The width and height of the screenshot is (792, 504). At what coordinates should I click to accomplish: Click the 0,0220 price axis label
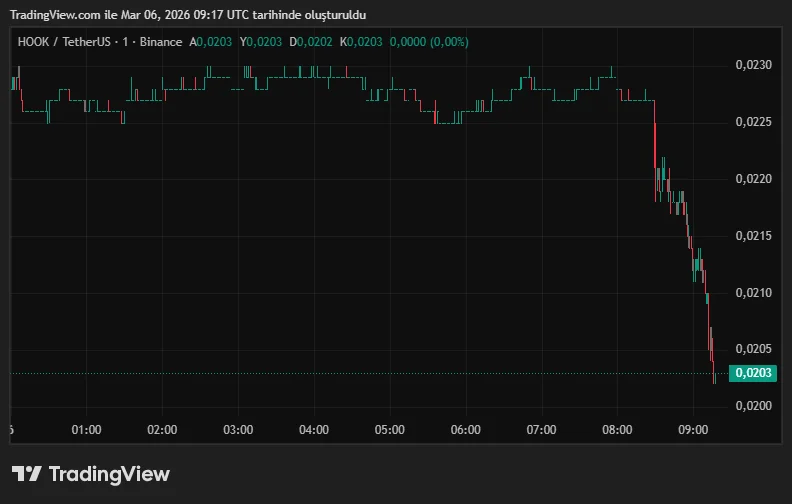coord(753,179)
